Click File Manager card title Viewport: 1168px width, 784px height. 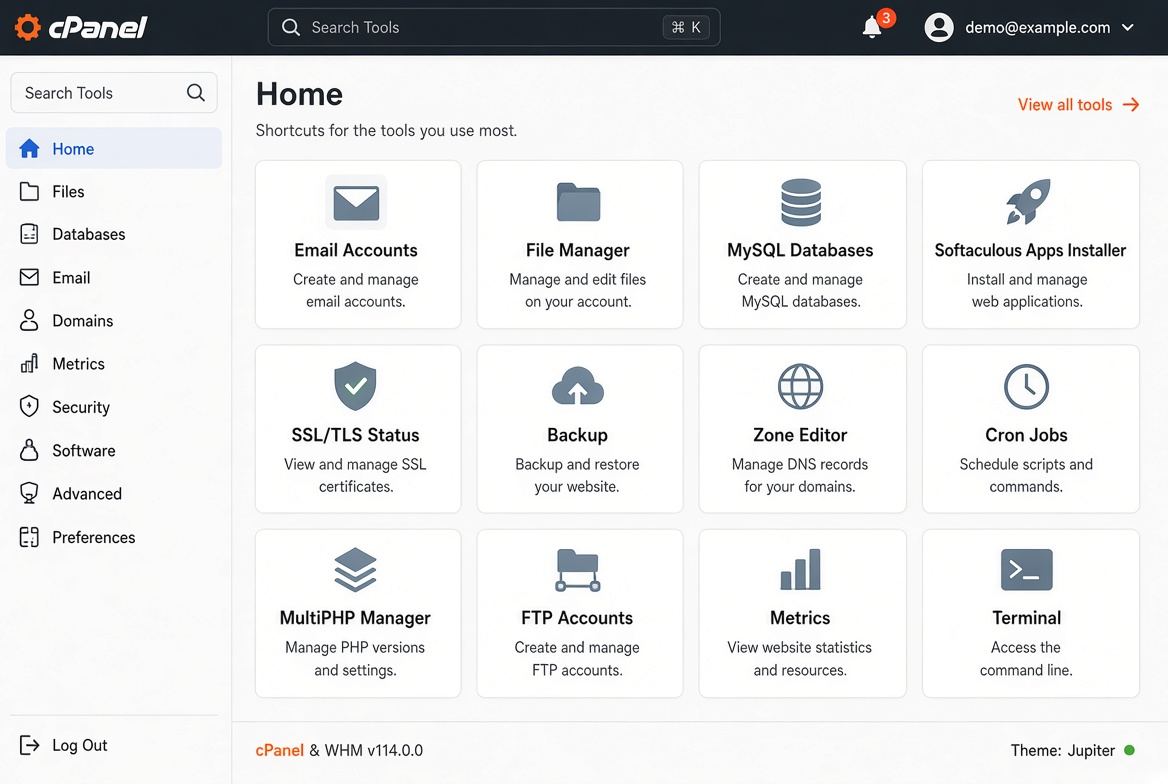[x=577, y=250]
